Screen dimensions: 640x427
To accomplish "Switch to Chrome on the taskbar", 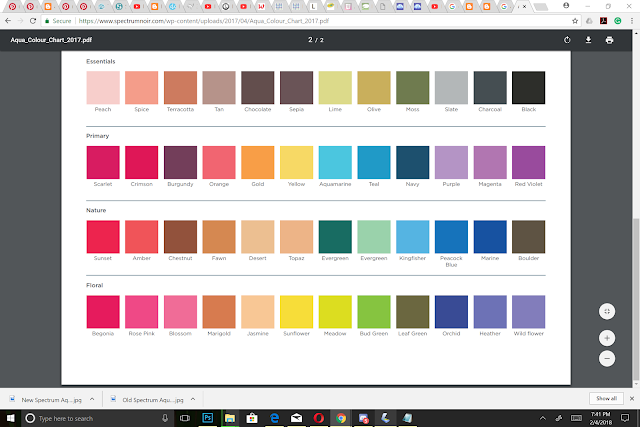I will coord(341,418).
